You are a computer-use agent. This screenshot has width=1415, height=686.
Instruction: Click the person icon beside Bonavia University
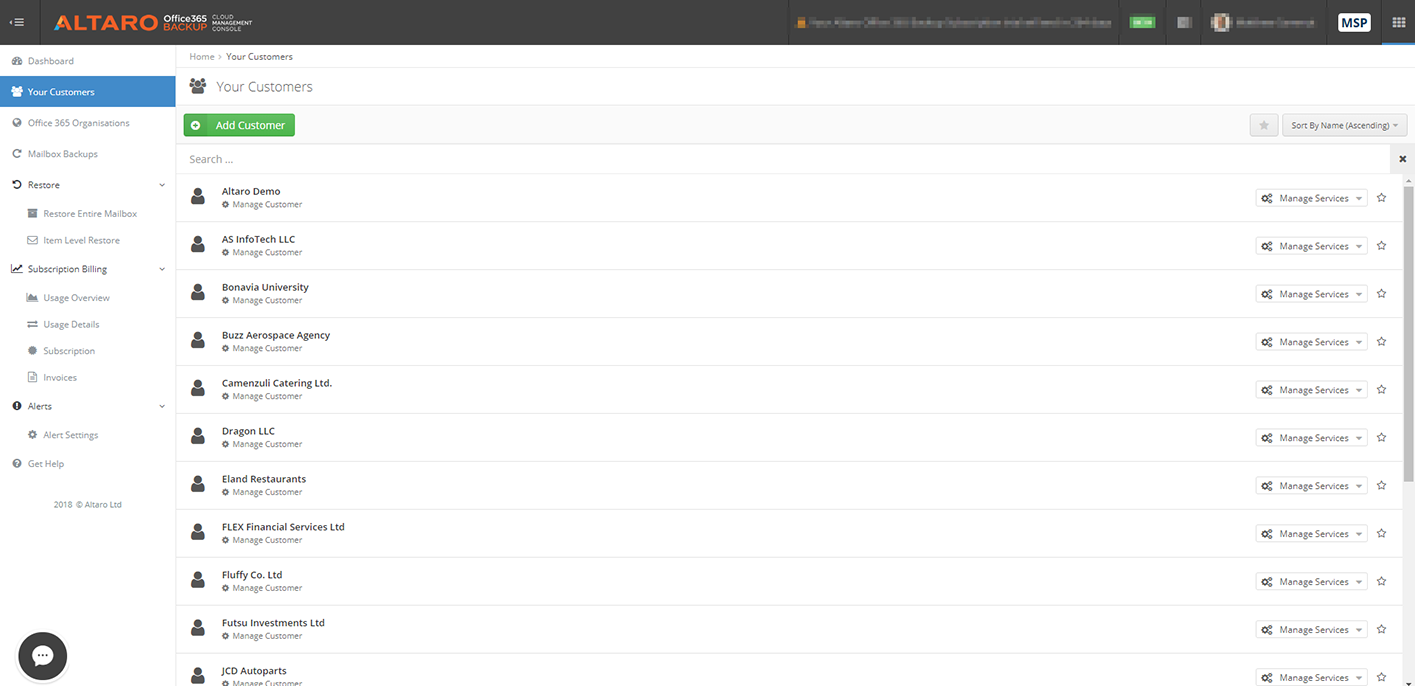[x=198, y=293]
